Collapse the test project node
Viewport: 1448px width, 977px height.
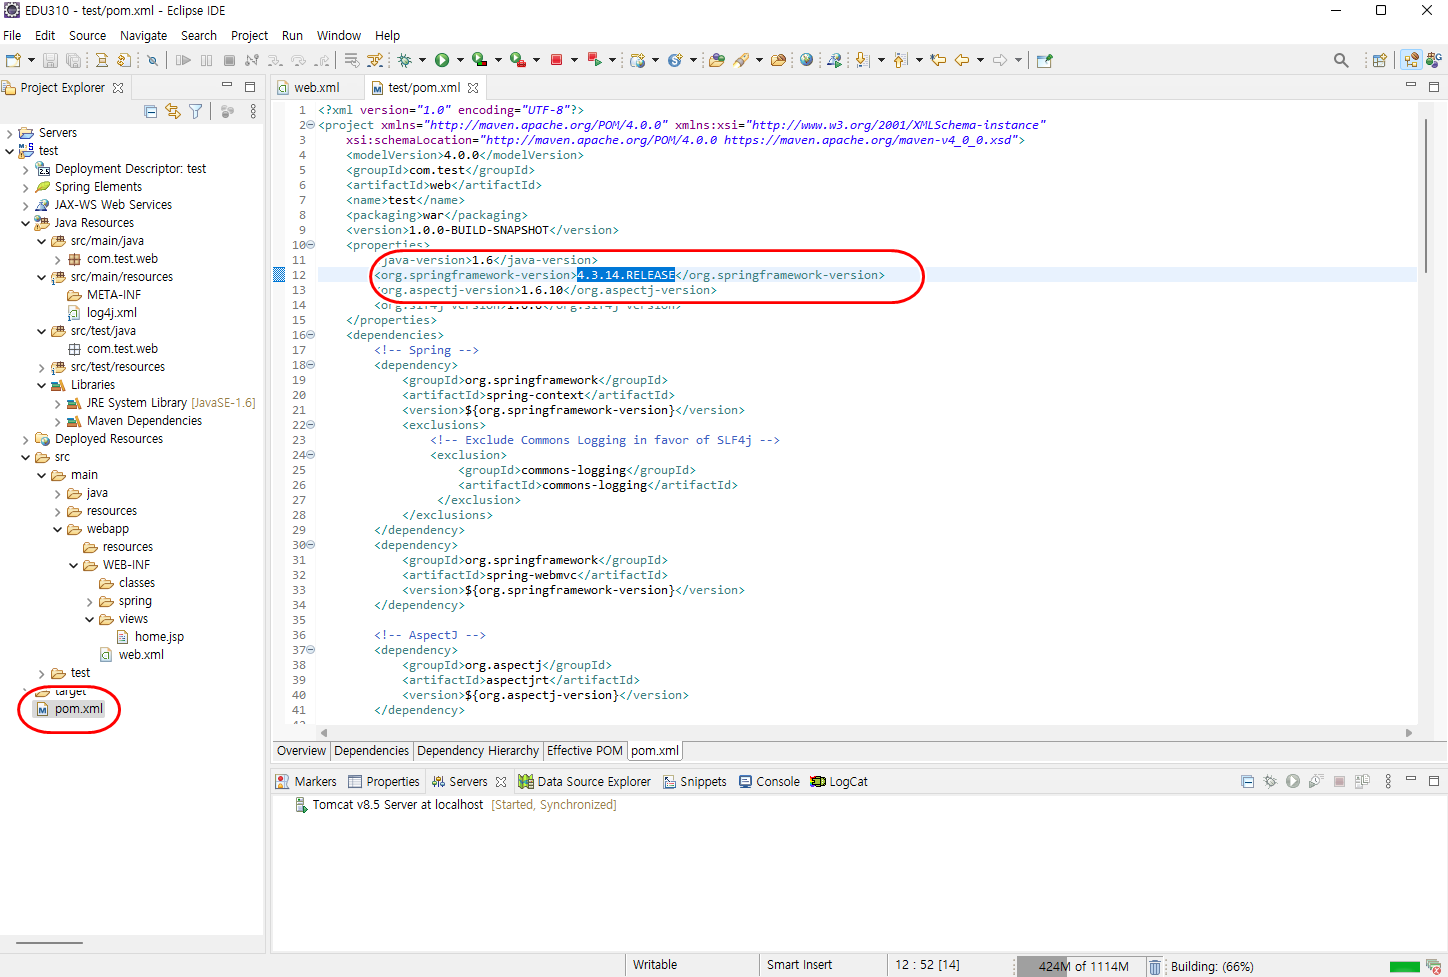[x=10, y=151]
